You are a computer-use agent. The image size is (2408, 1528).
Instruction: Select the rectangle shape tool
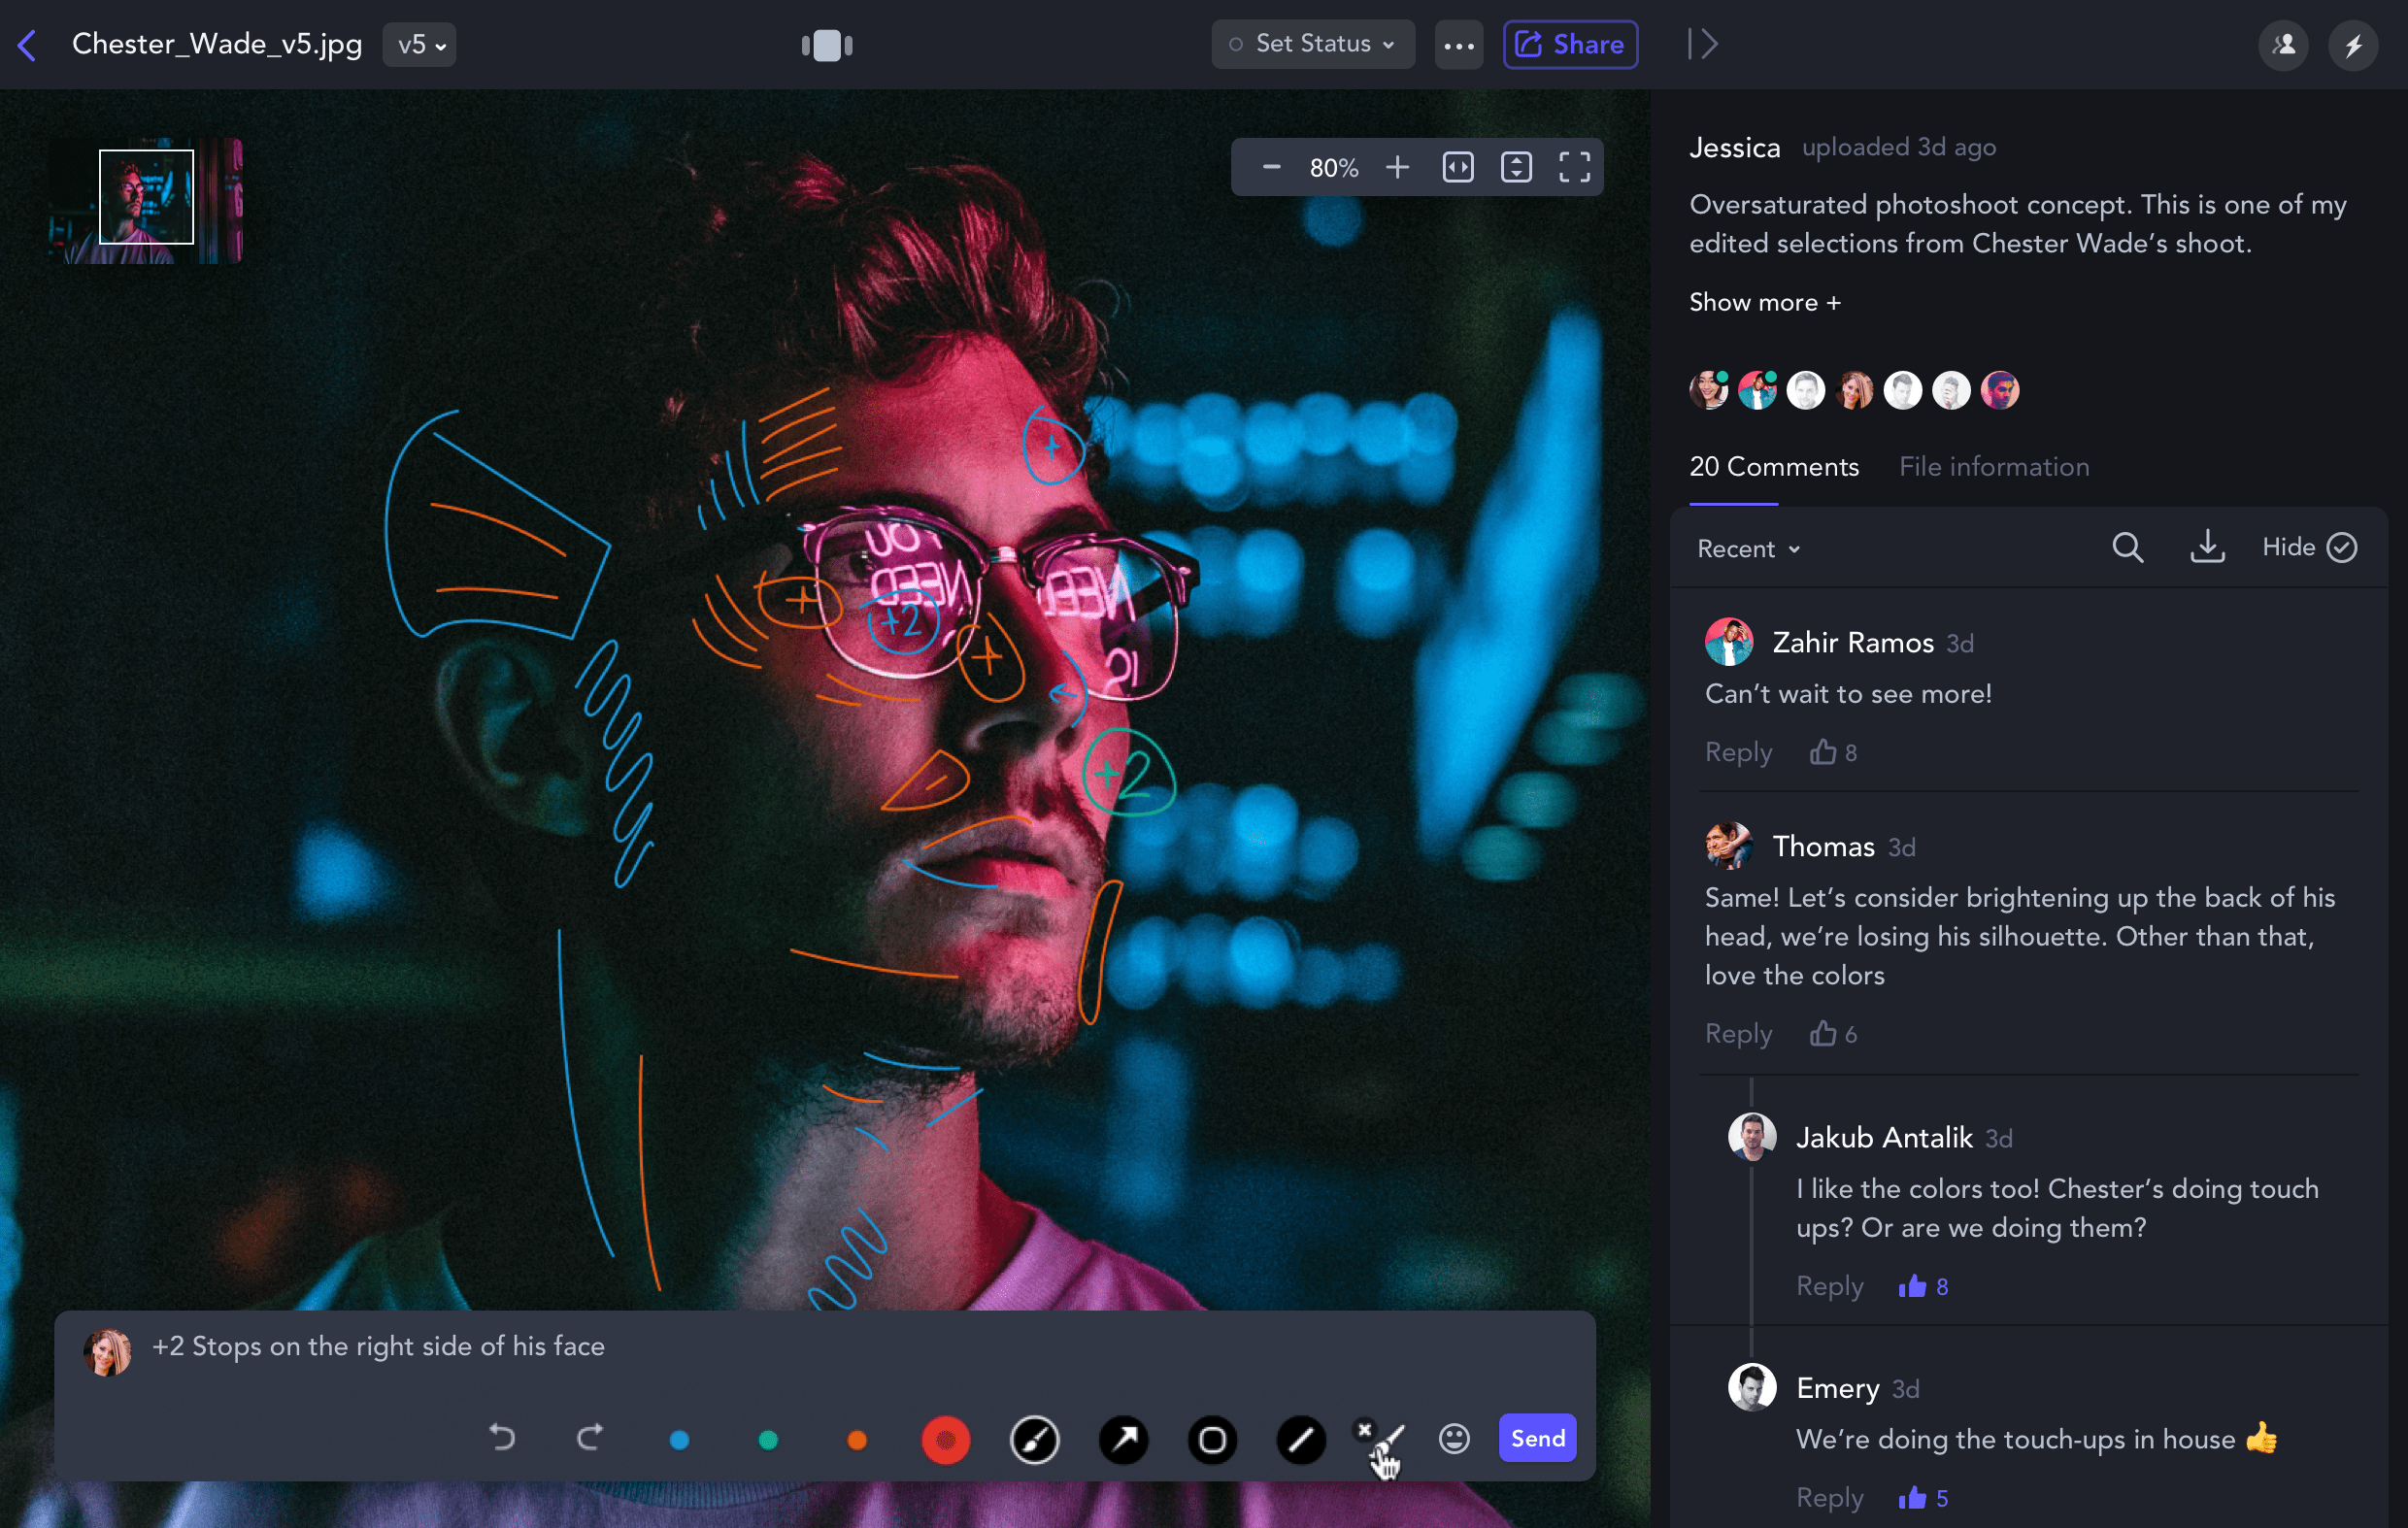point(1213,1439)
